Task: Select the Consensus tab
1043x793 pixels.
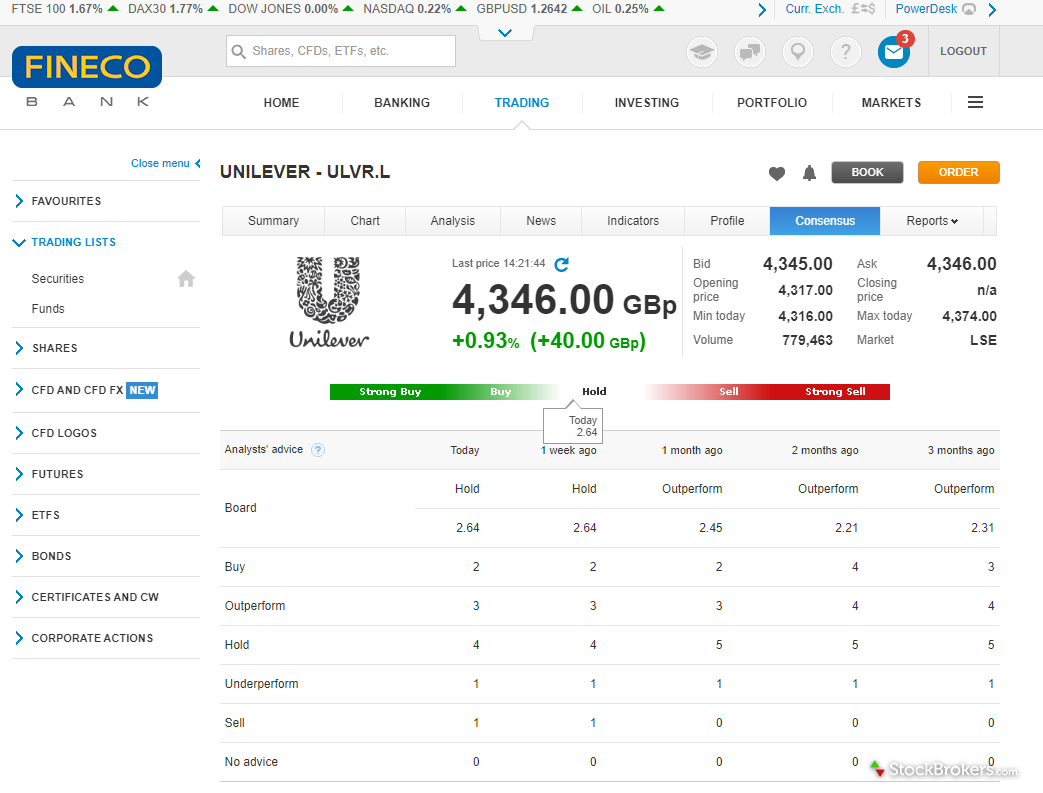Action: coord(825,221)
